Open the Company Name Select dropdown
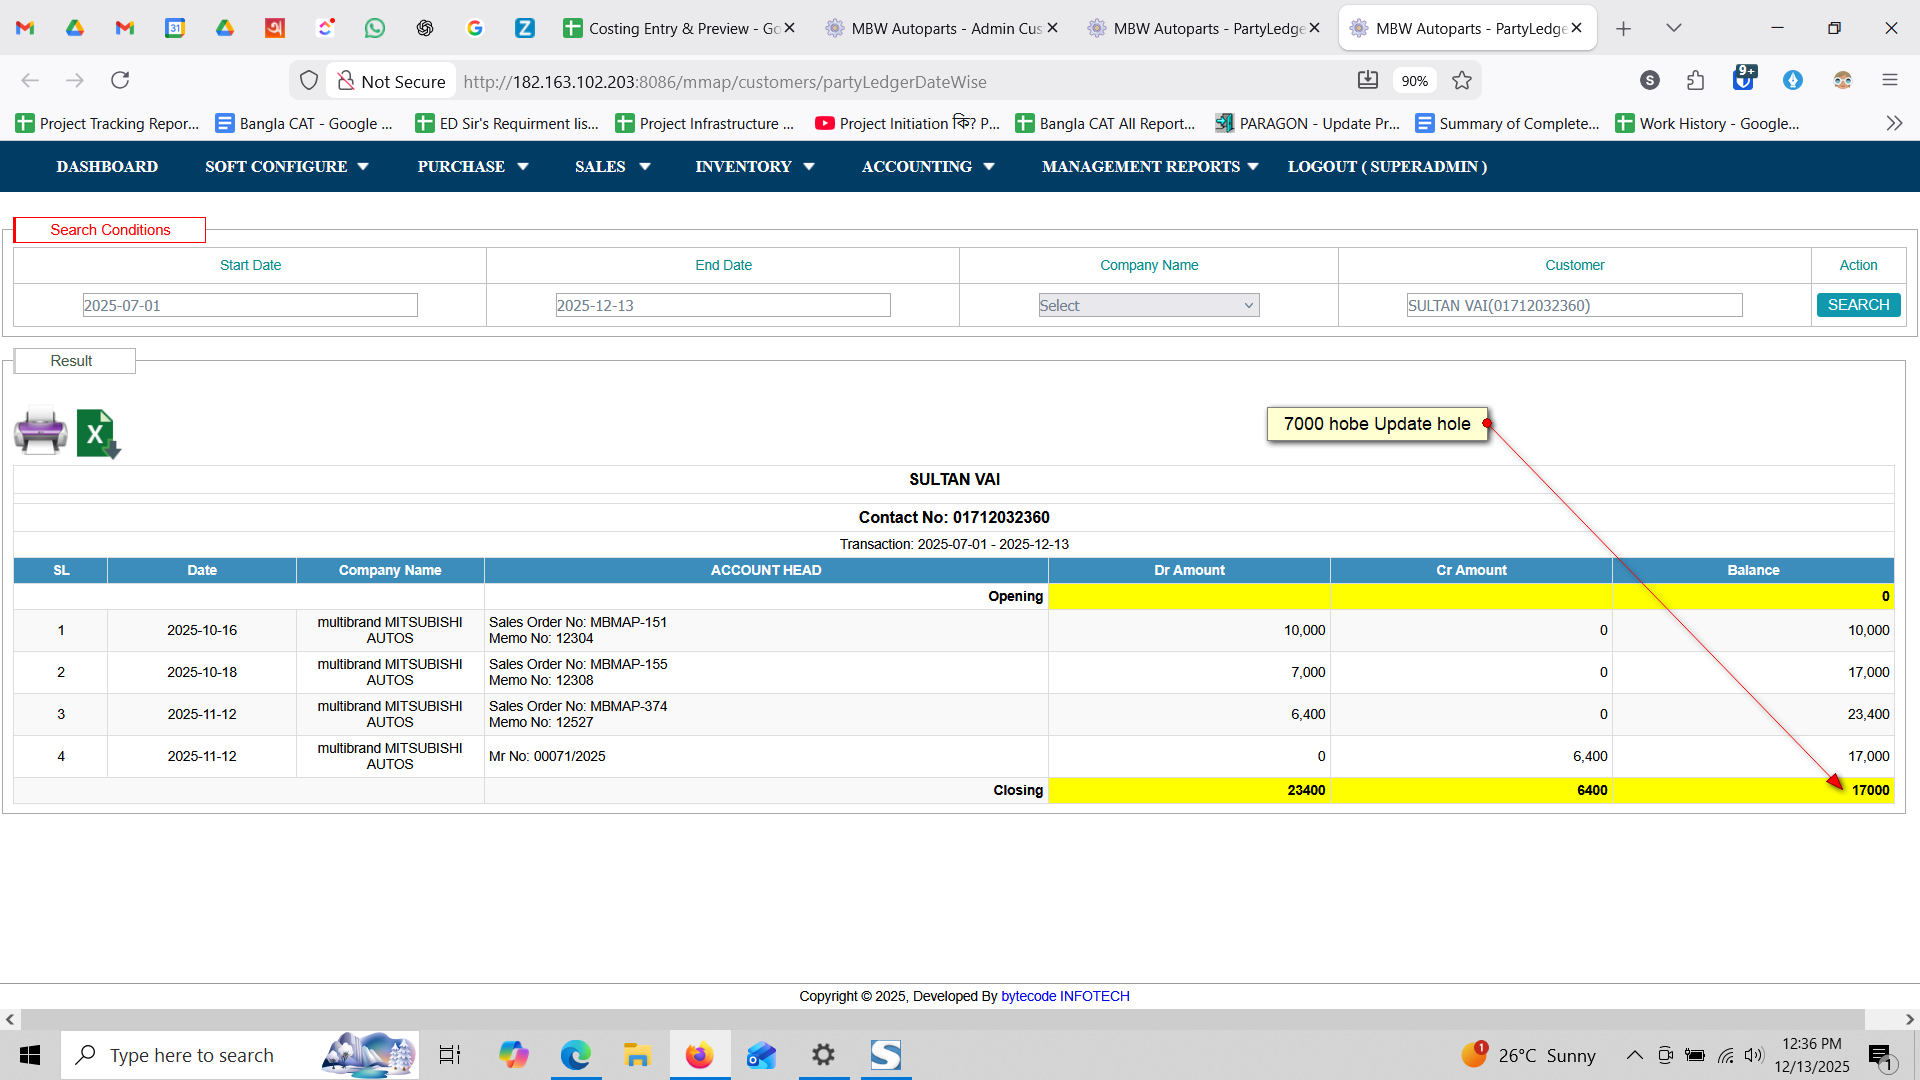 (1148, 305)
